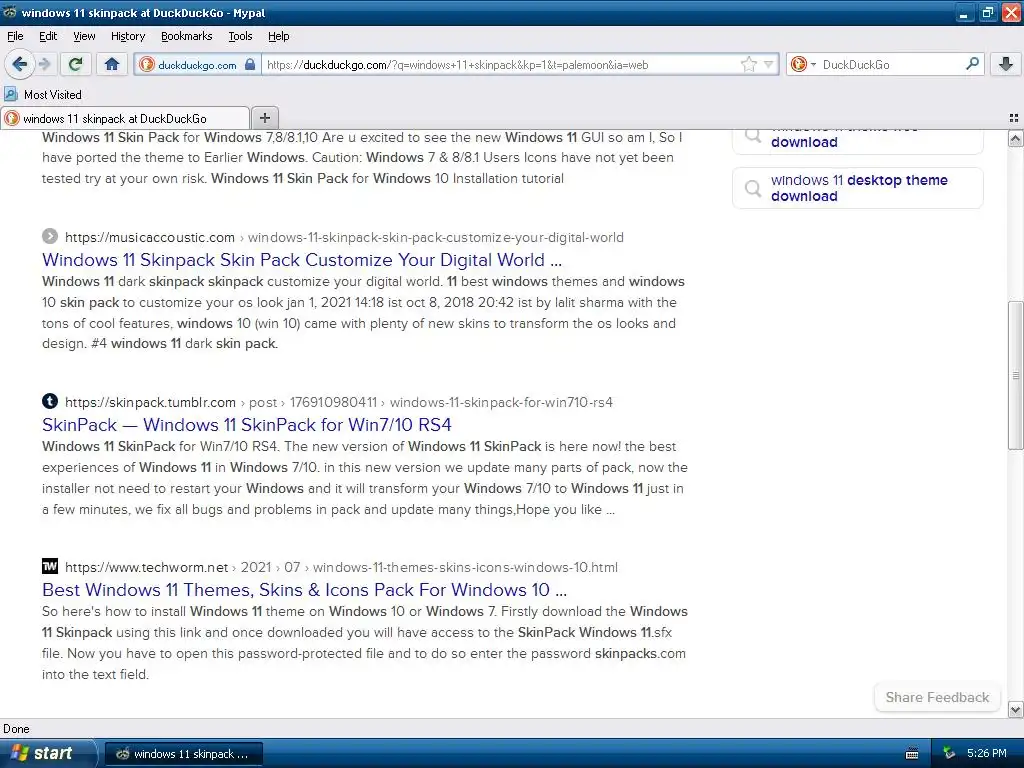
Task: Reload the current page
Action: click(76, 64)
